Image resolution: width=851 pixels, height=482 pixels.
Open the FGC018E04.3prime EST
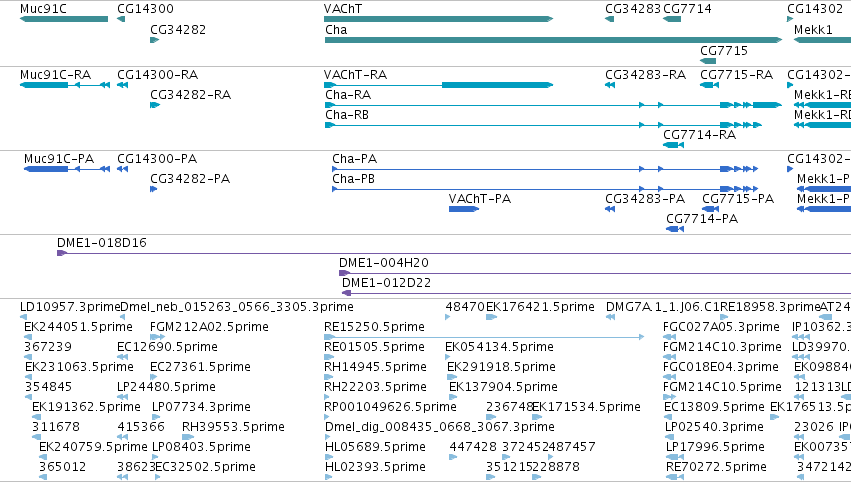pos(669,377)
